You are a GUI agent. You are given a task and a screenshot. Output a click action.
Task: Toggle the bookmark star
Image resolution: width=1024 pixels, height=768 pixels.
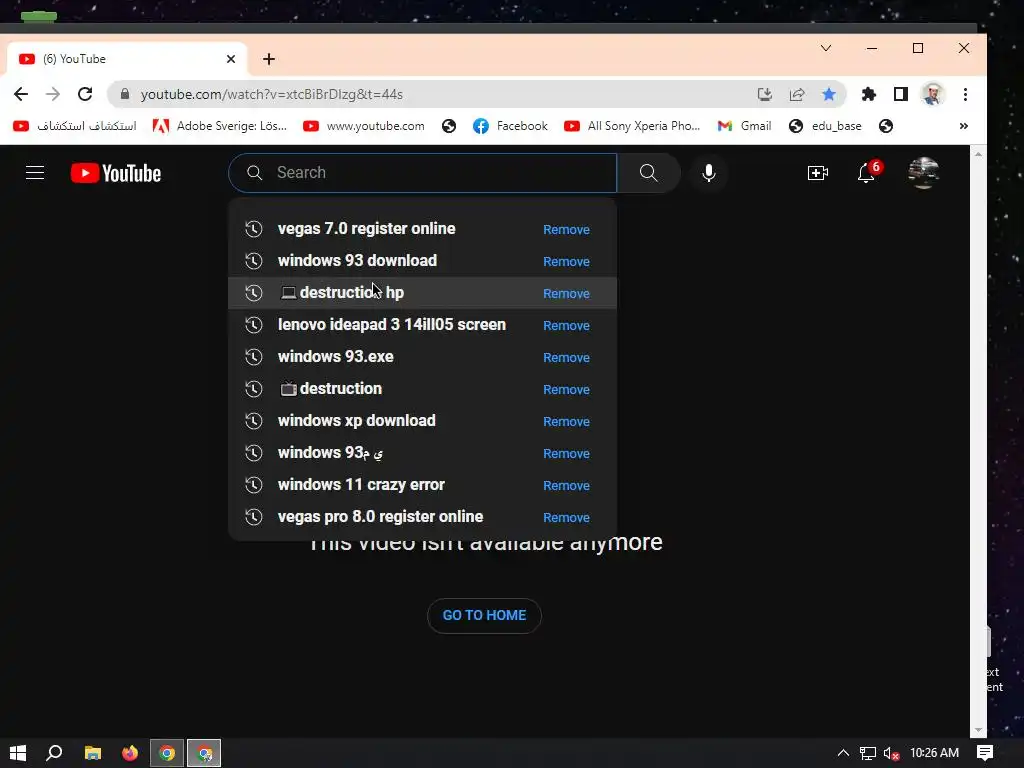pos(829,94)
